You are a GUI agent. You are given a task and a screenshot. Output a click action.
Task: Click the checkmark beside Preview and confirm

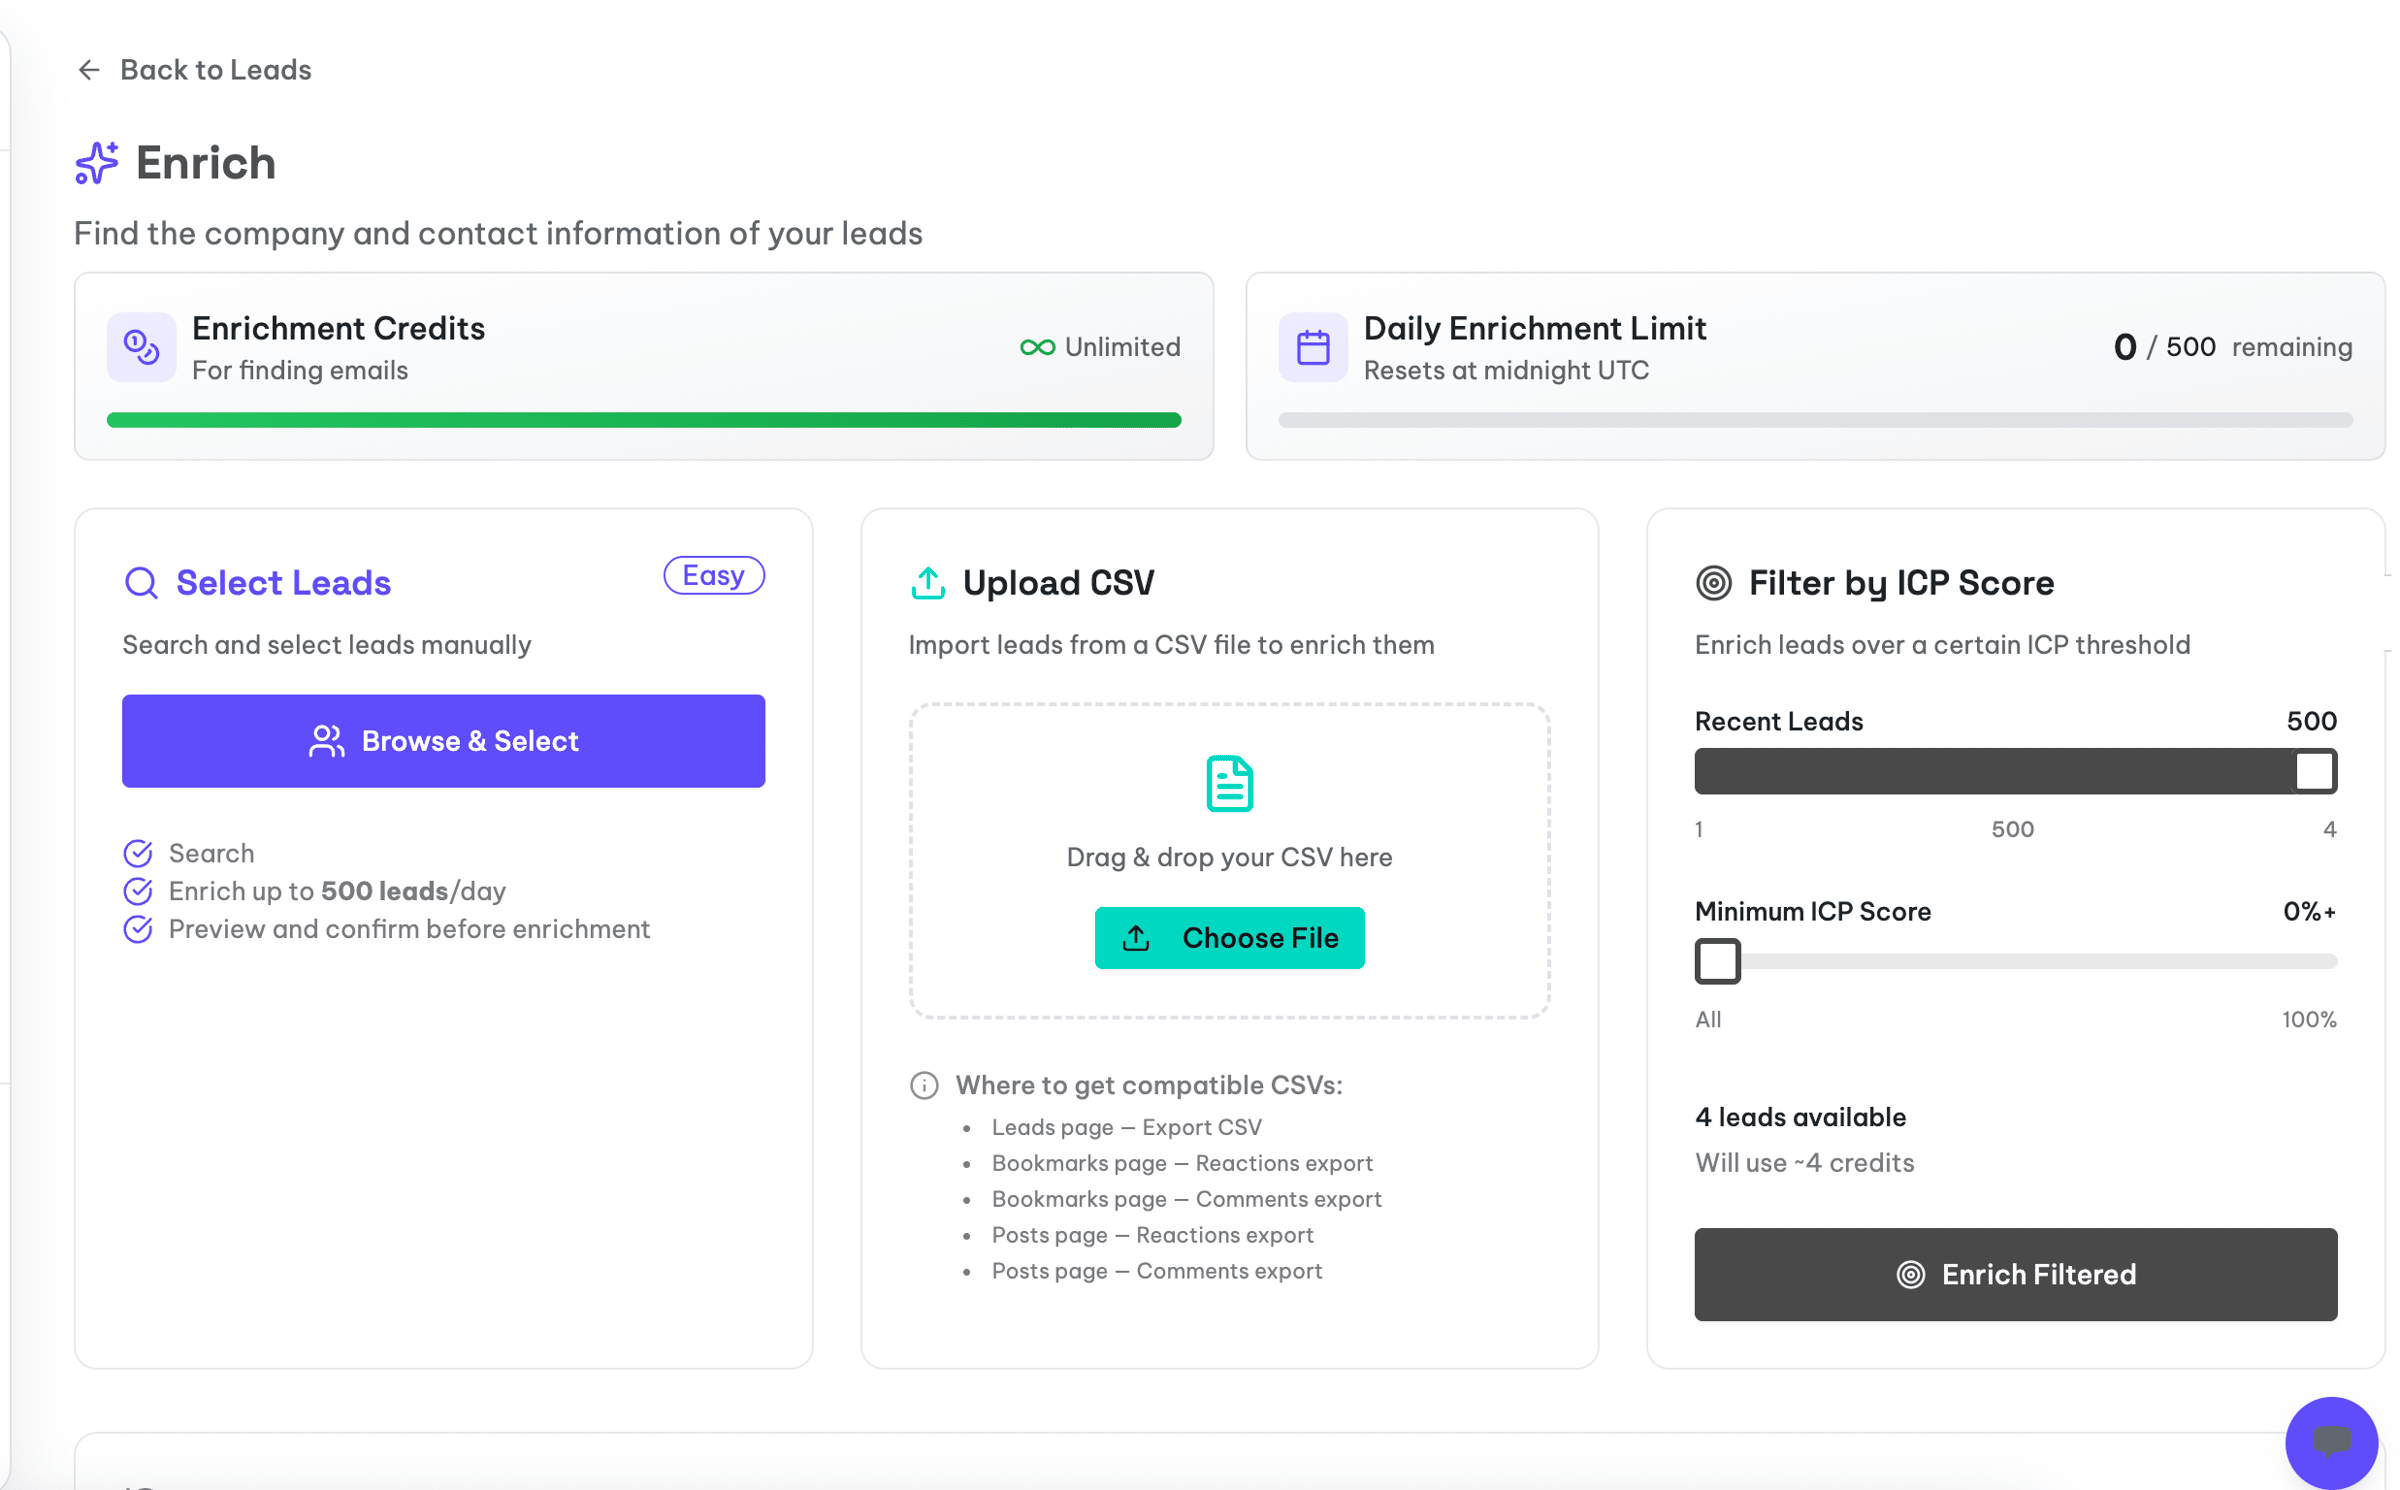138,929
